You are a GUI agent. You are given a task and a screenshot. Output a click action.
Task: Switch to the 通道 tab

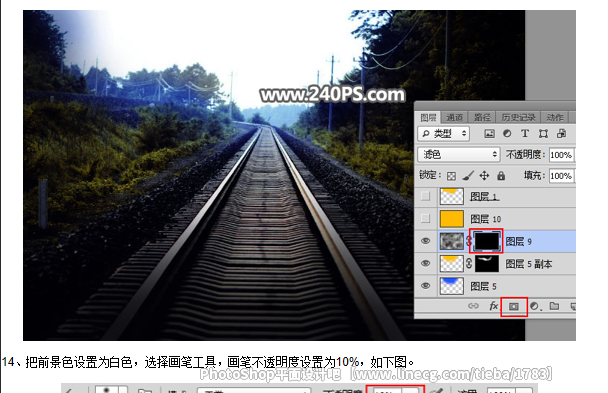point(454,117)
